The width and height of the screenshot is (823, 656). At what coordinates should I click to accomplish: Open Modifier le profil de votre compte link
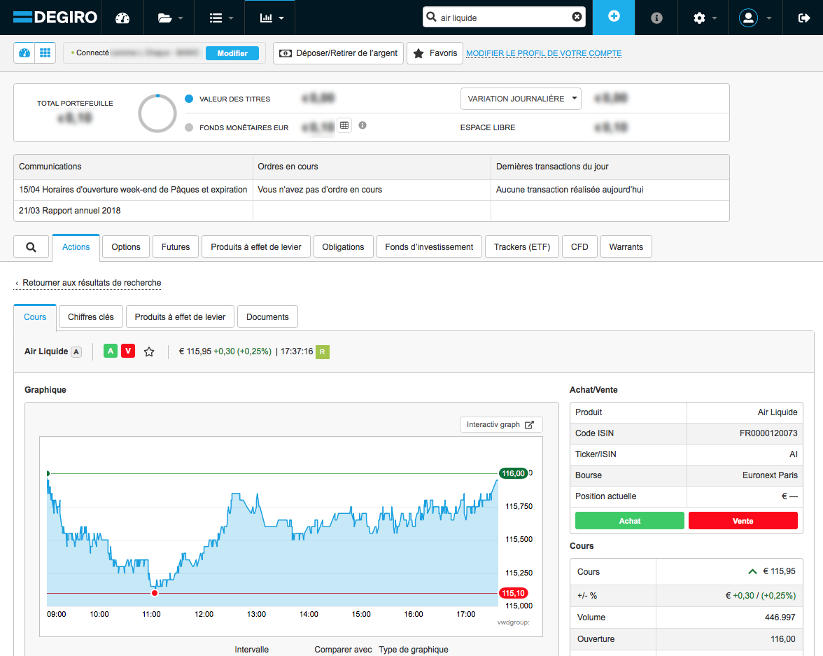(x=544, y=53)
